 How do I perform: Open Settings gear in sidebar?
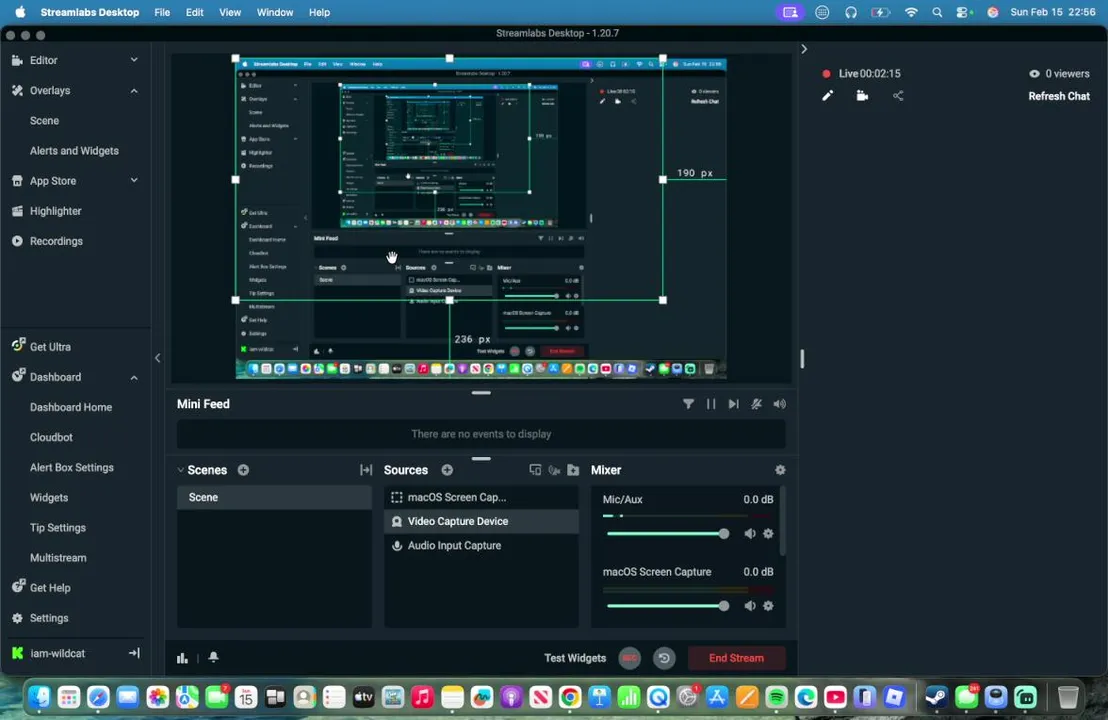tap(49, 618)
